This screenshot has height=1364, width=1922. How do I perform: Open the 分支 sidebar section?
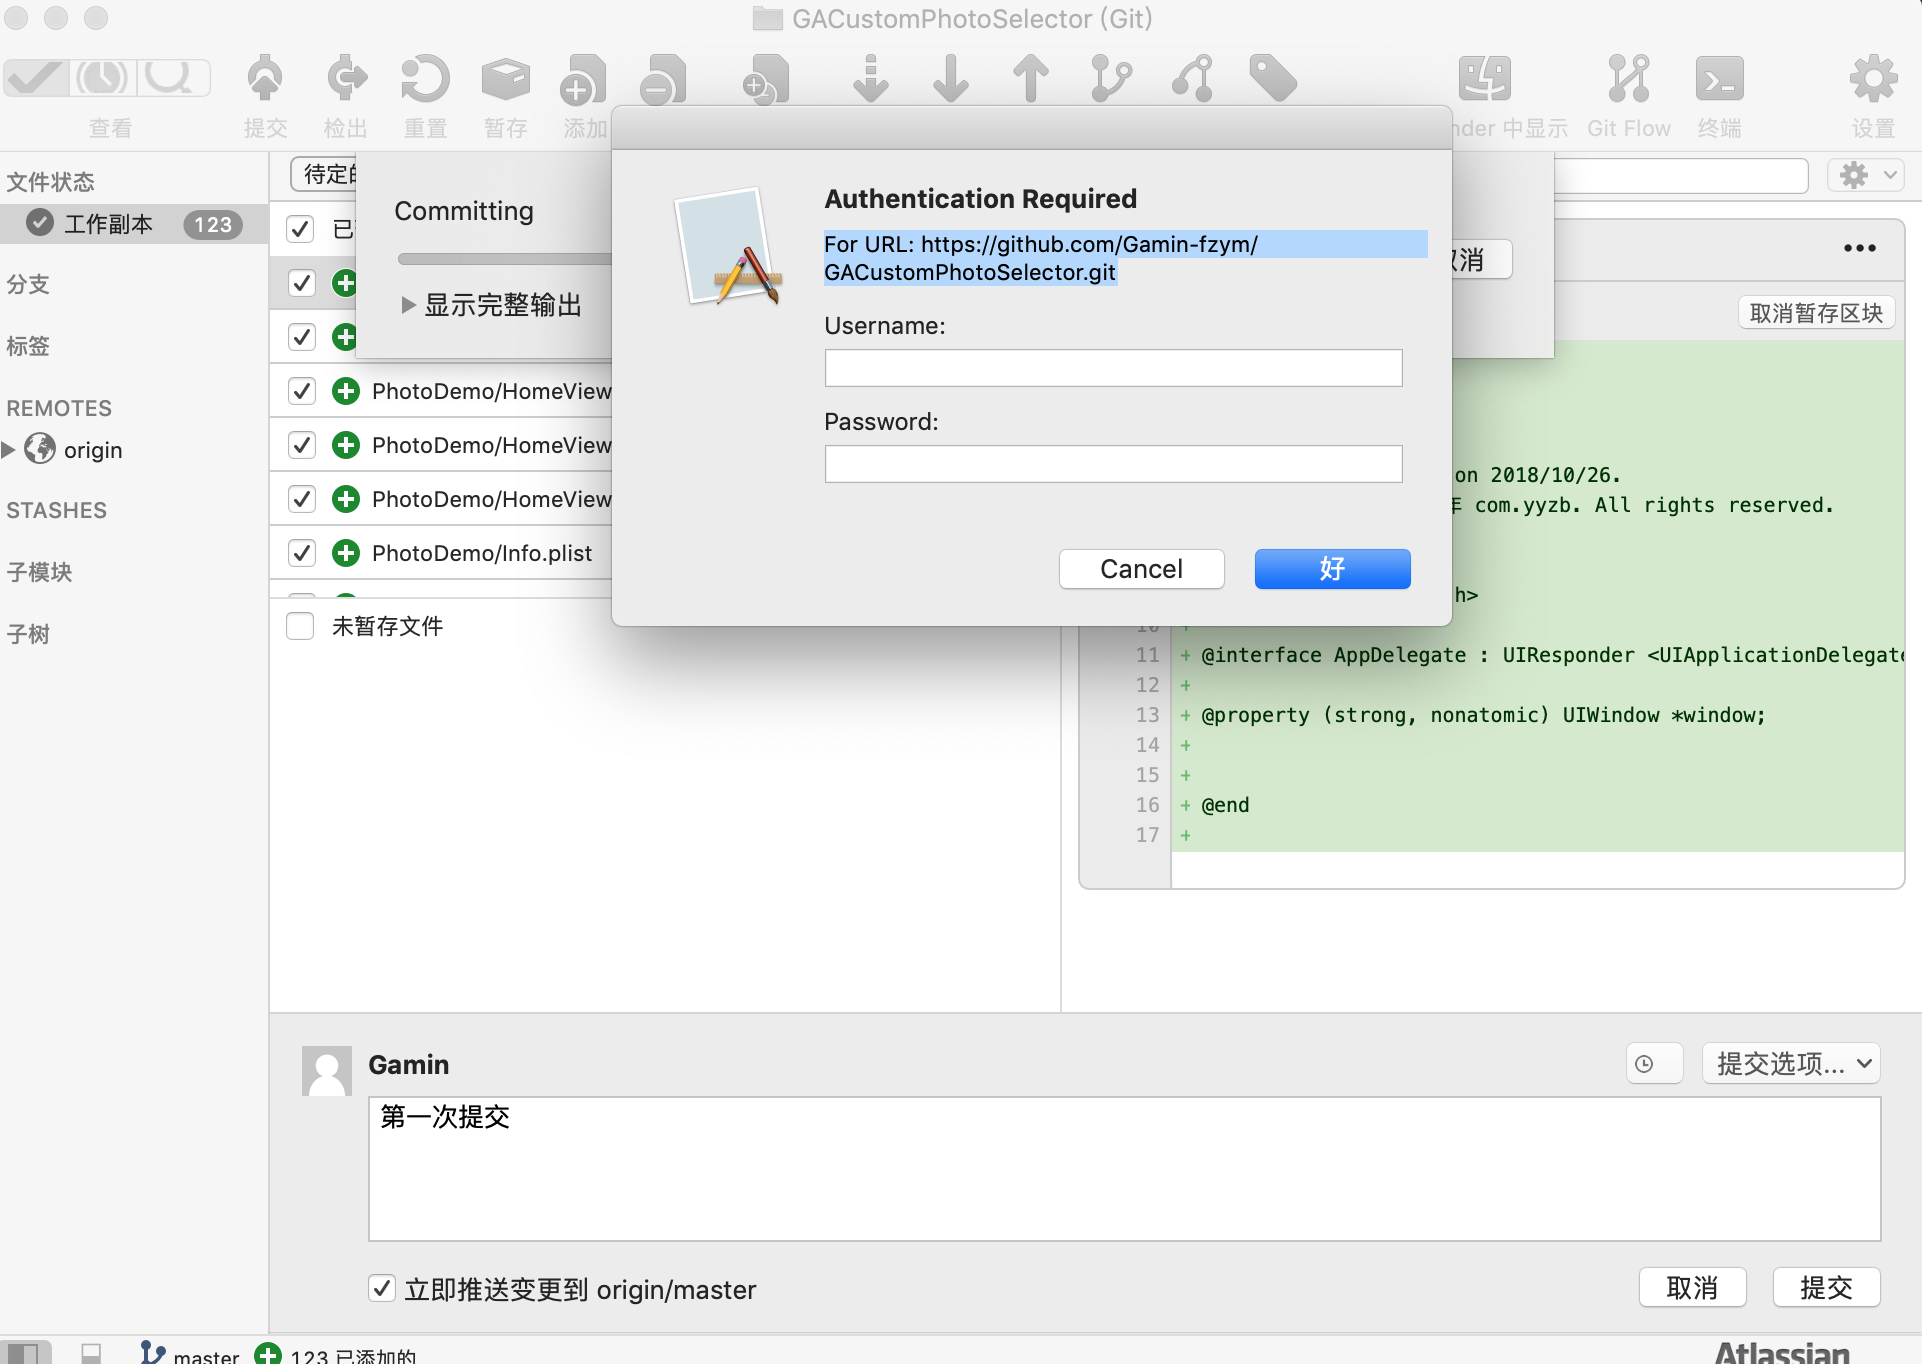tap(28, 284)
